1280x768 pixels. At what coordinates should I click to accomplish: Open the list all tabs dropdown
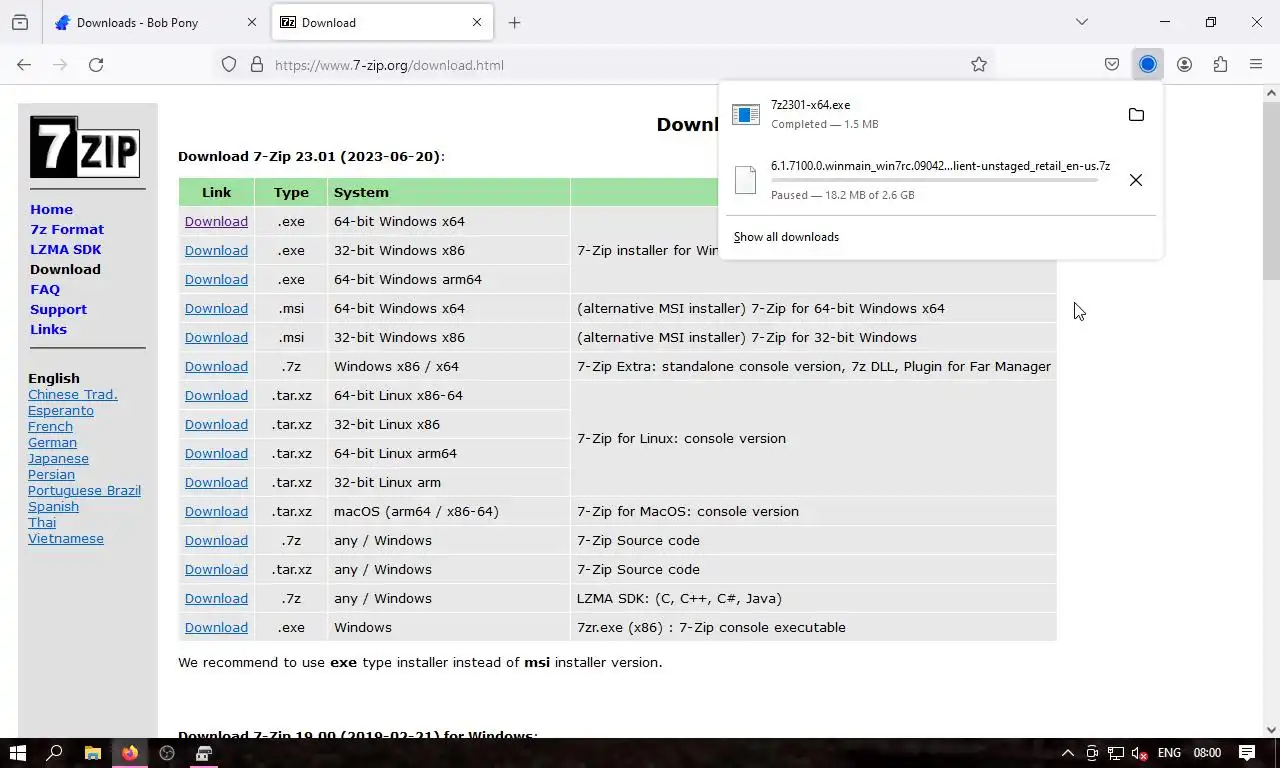(1082, 22)
